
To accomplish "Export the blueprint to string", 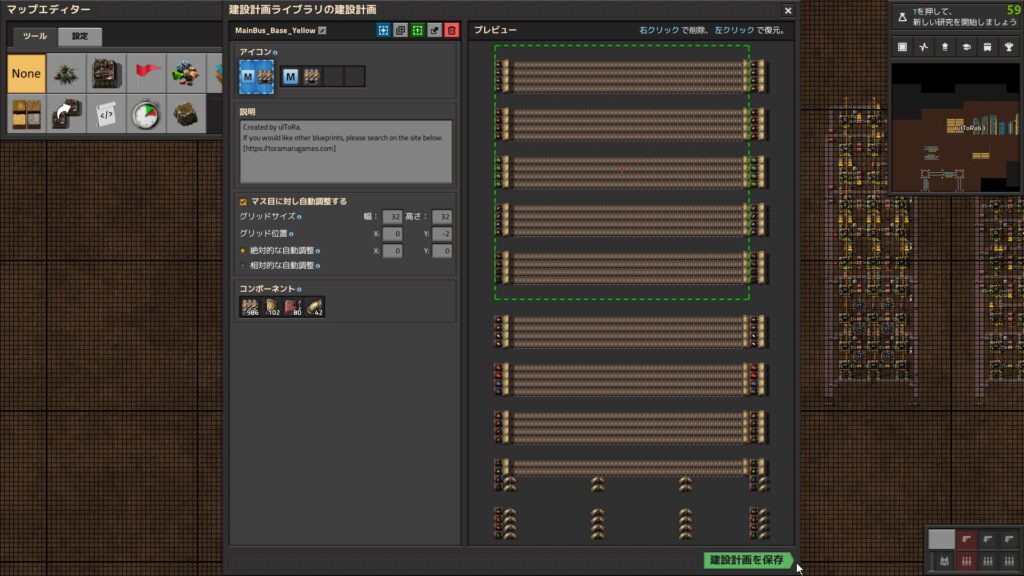I will click(434, 30).
